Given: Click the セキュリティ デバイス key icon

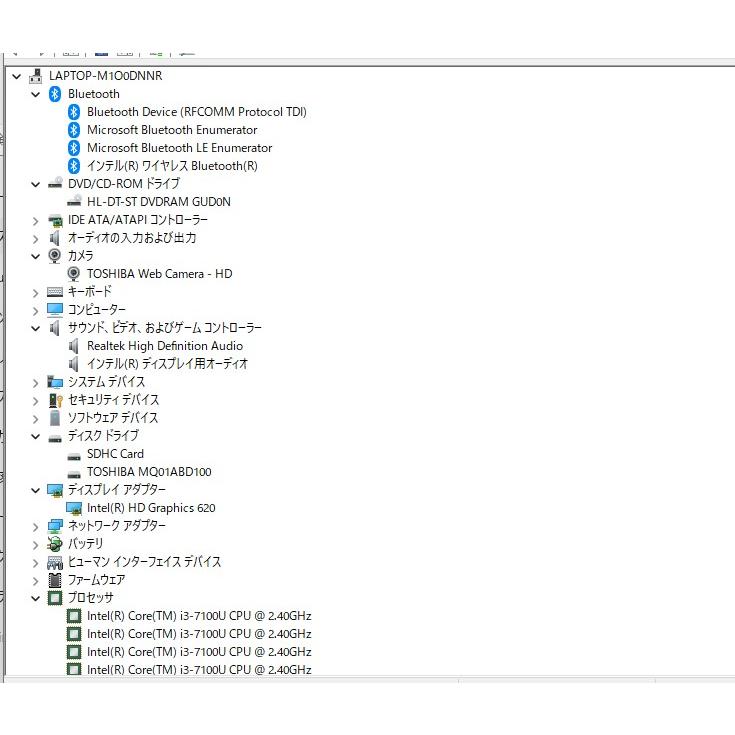Looking at the screenshot, I should tap(55, 400).
